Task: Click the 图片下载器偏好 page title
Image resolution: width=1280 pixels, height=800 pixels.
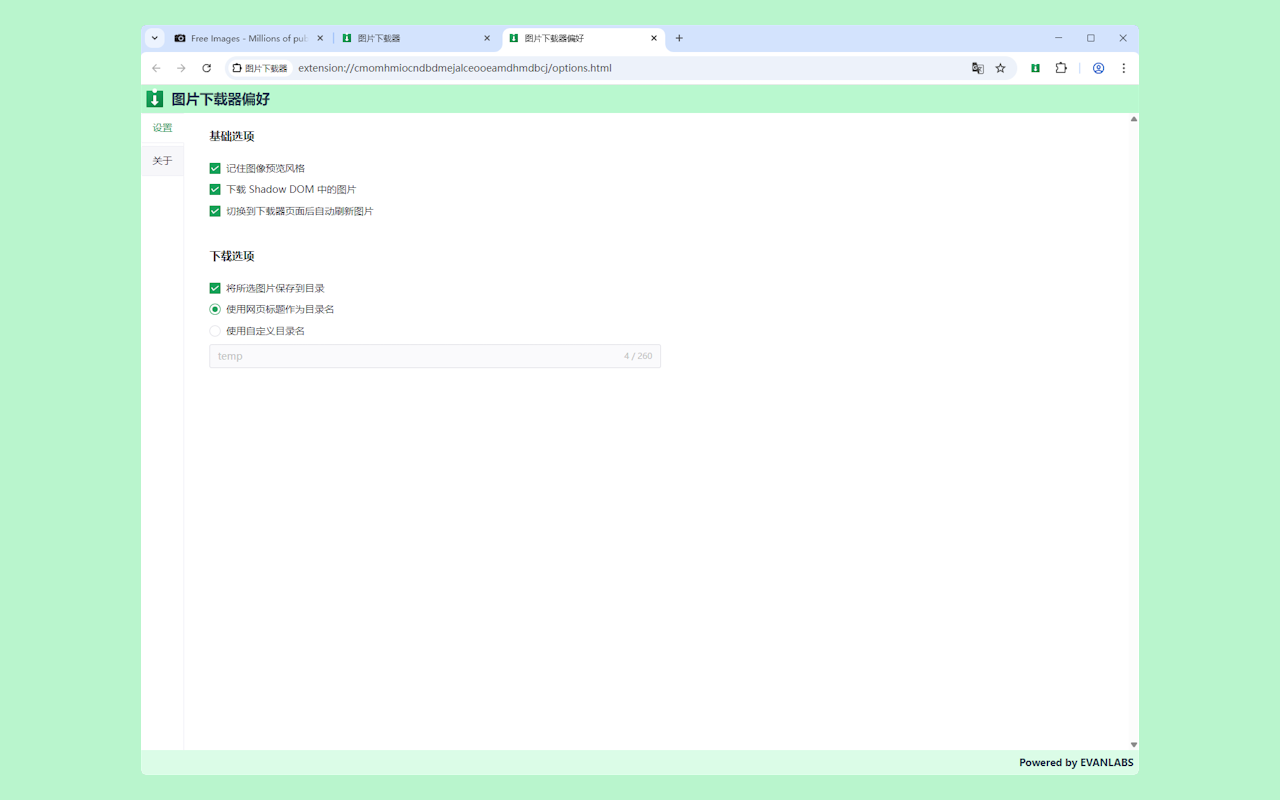Action: pyautogui.click(x=221, y=99)
